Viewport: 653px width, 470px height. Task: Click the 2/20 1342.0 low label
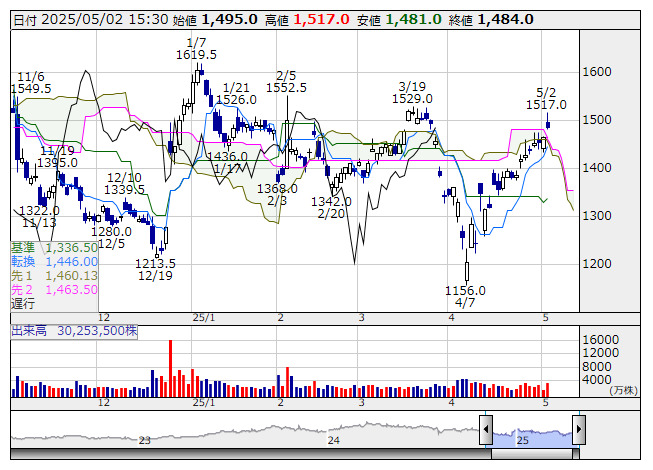click(331, 208)
